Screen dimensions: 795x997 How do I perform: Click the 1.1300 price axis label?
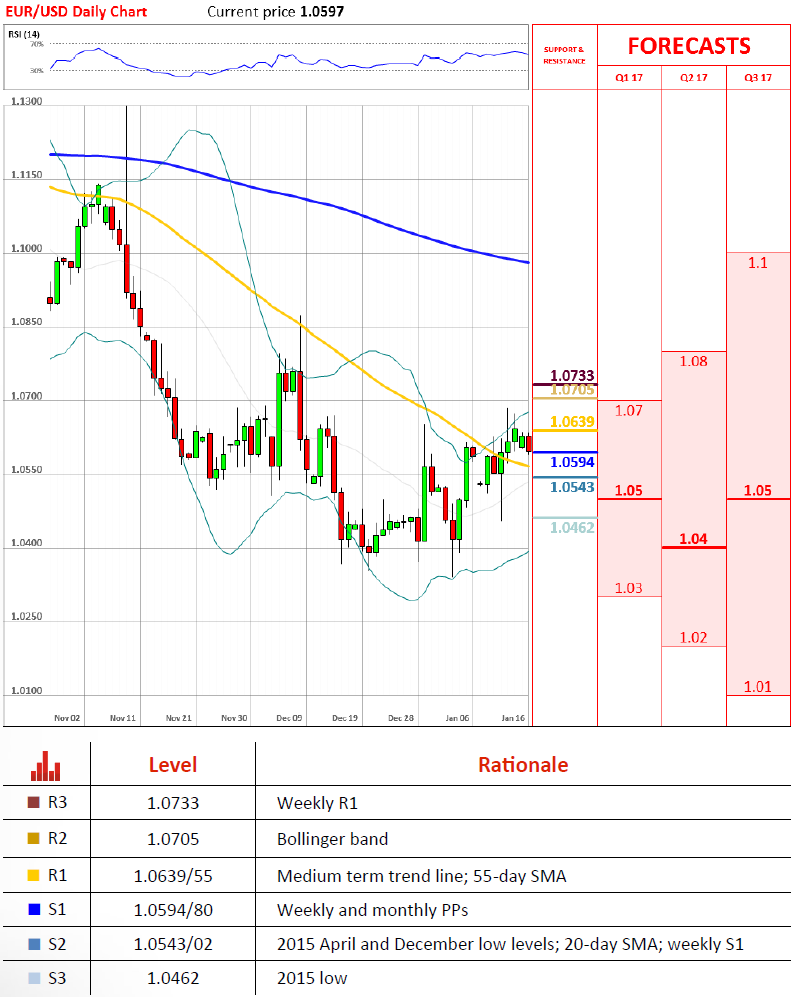pyautogui.click(x=27, y=101)
